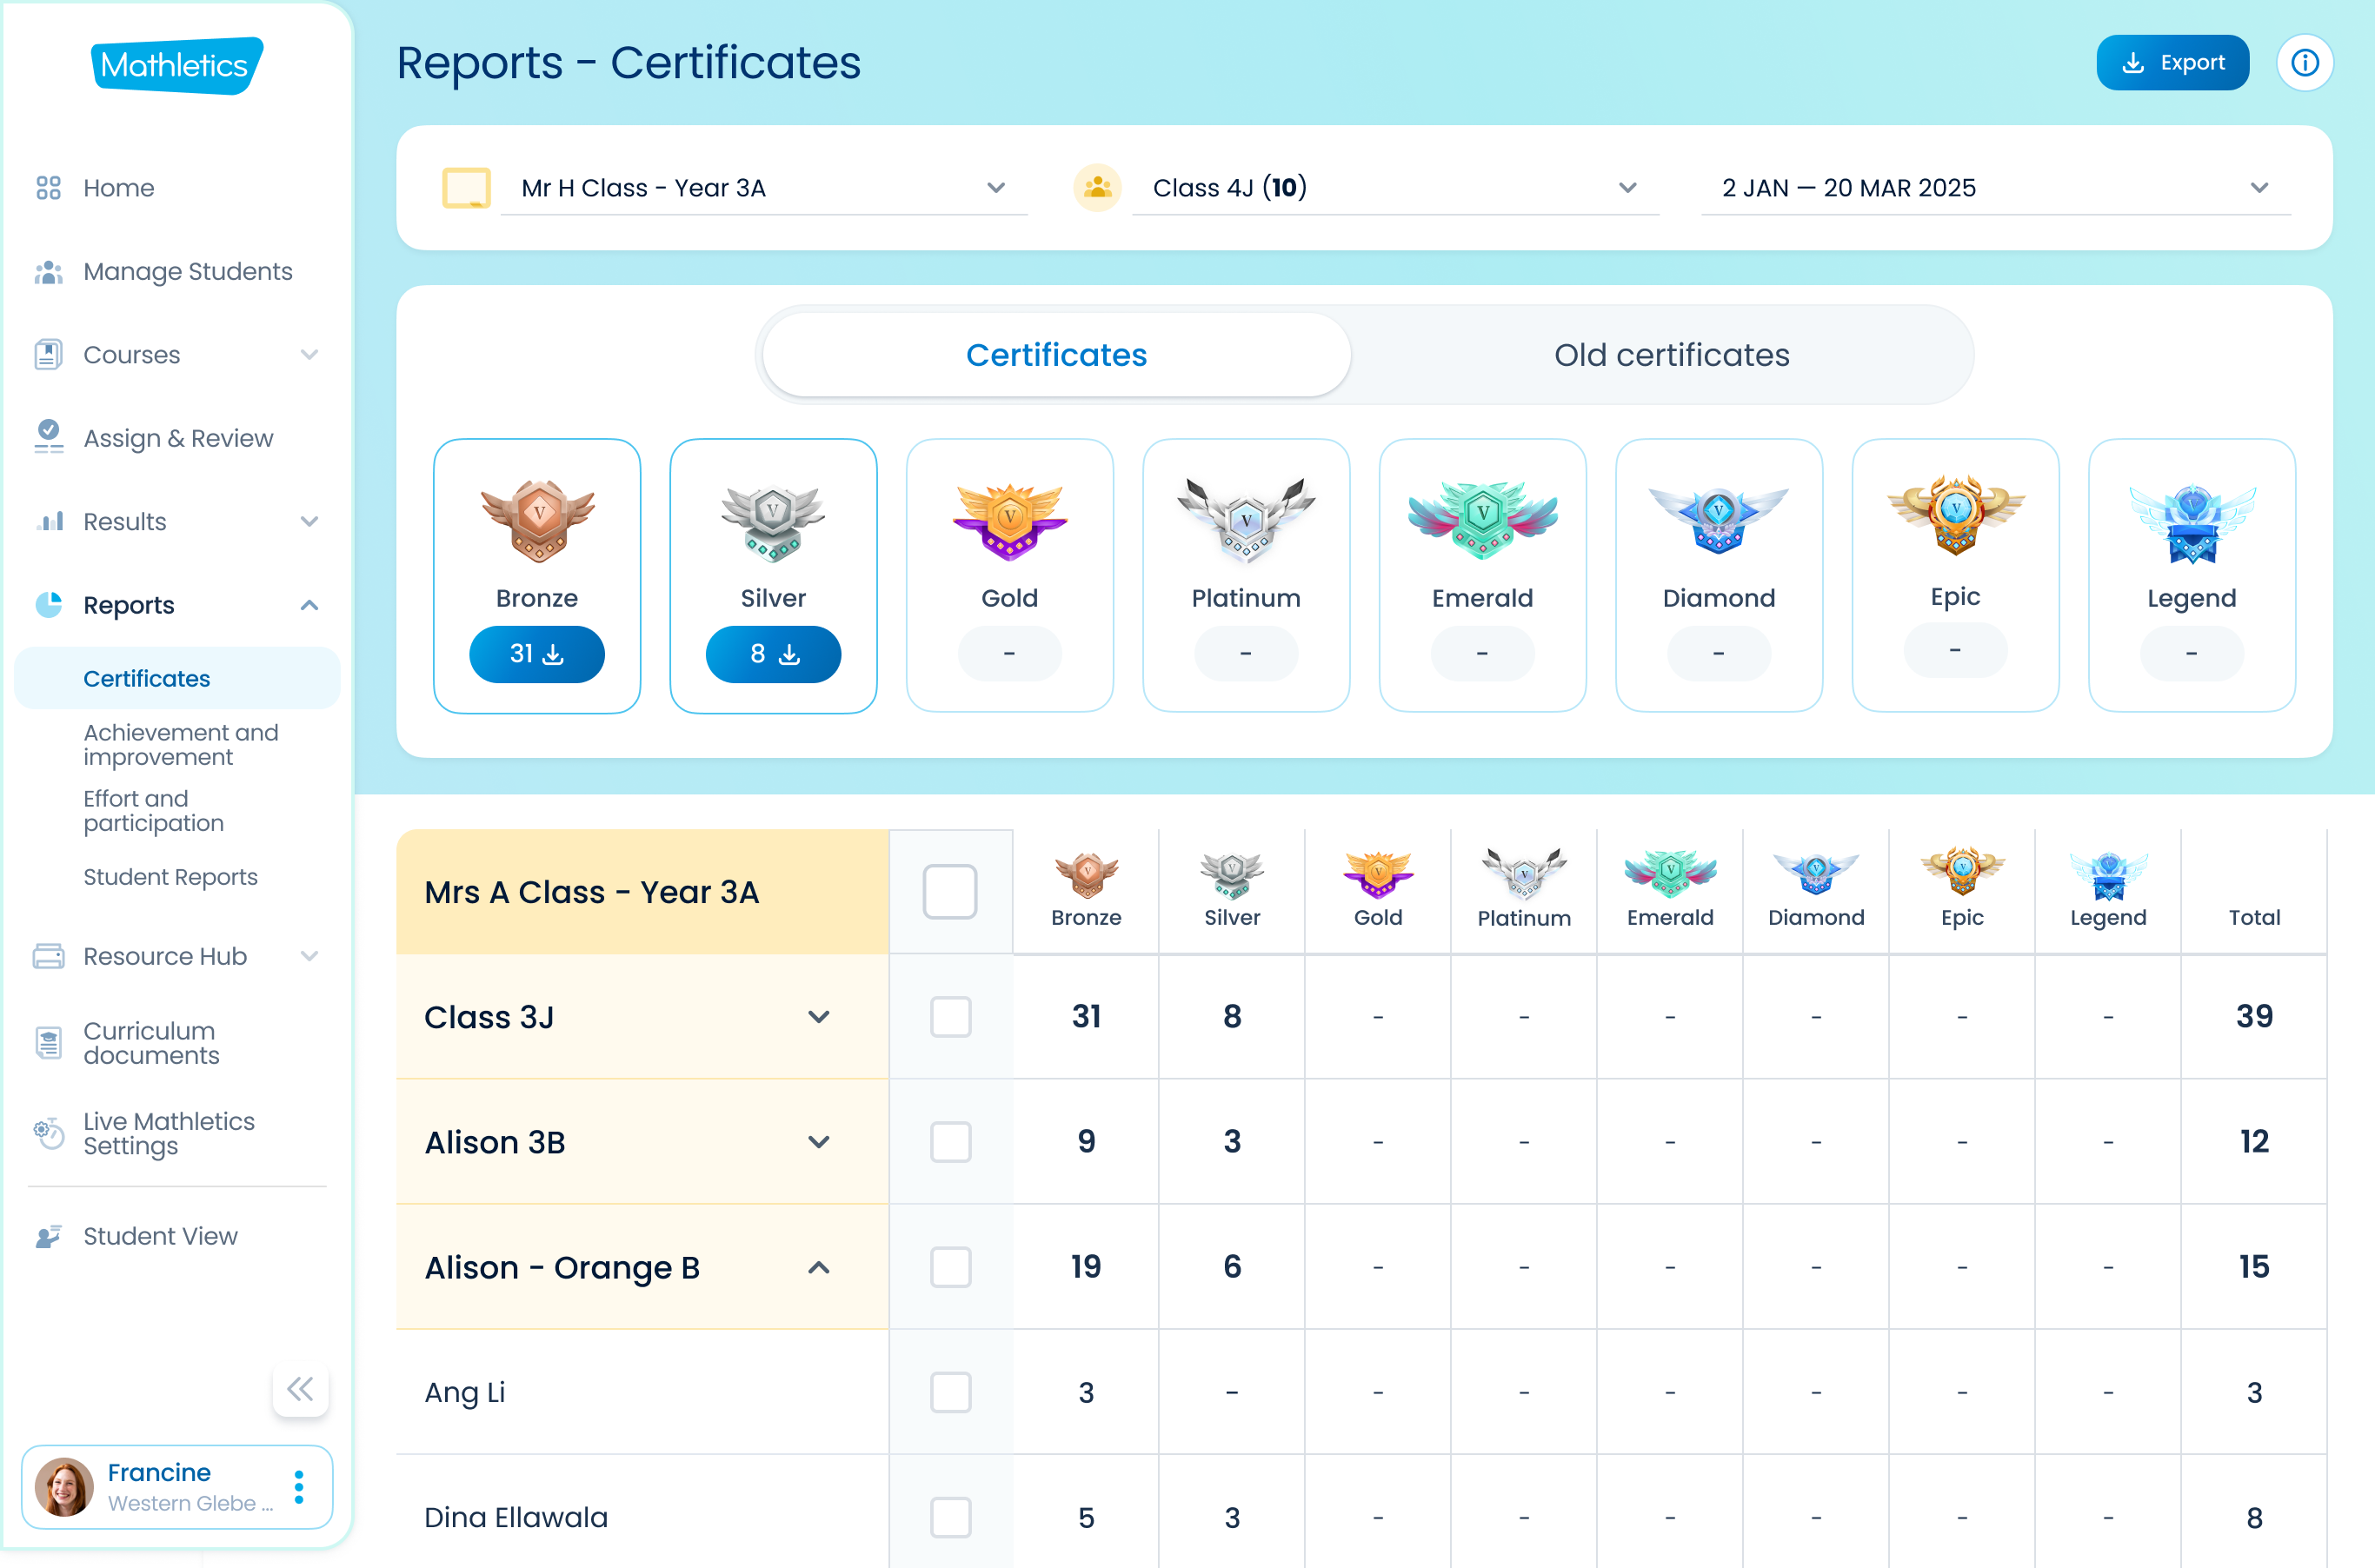
Task: Tick the Dina Ellawala row checkbox
Action: tap(950, 1517)
